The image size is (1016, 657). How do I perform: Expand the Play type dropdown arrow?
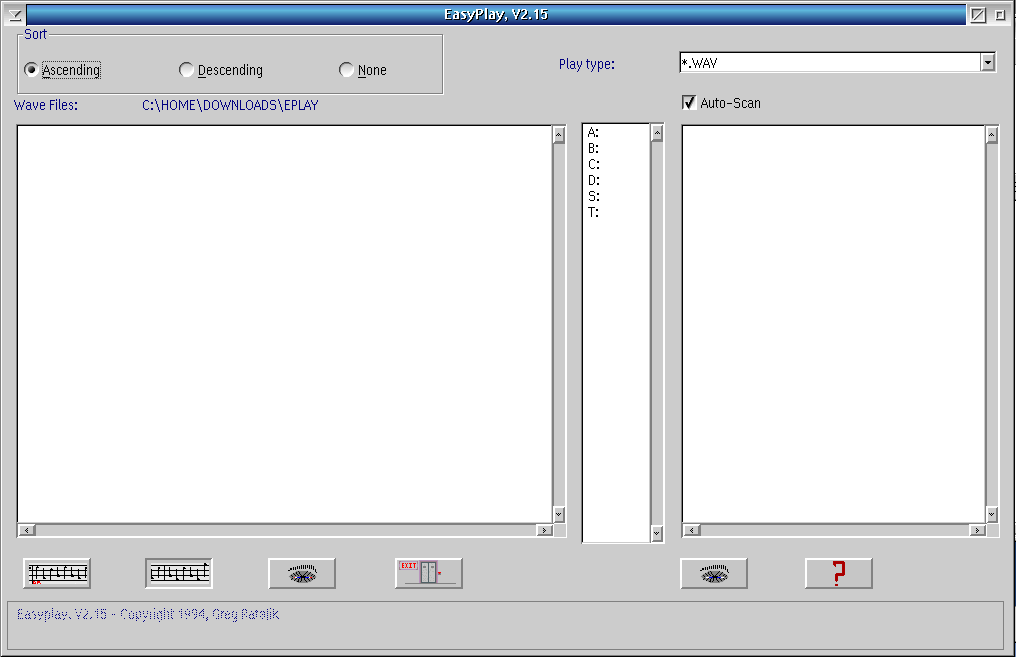click(988, 62)
